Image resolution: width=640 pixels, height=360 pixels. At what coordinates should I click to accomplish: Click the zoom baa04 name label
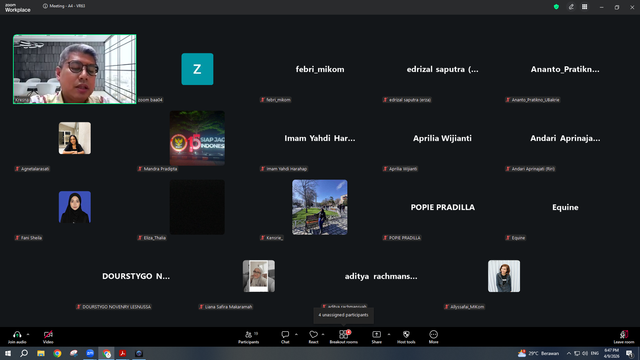(x=150, y=100)
